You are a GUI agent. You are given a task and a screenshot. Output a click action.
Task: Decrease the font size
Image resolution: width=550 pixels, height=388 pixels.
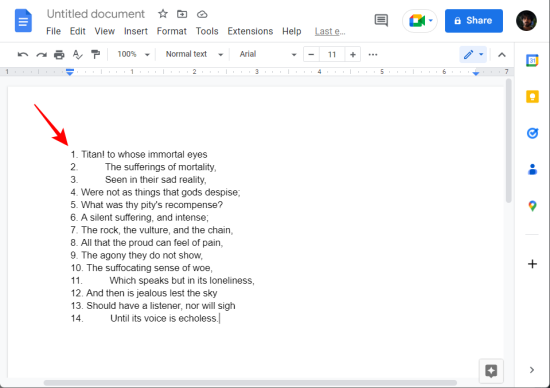click(311, 54)
